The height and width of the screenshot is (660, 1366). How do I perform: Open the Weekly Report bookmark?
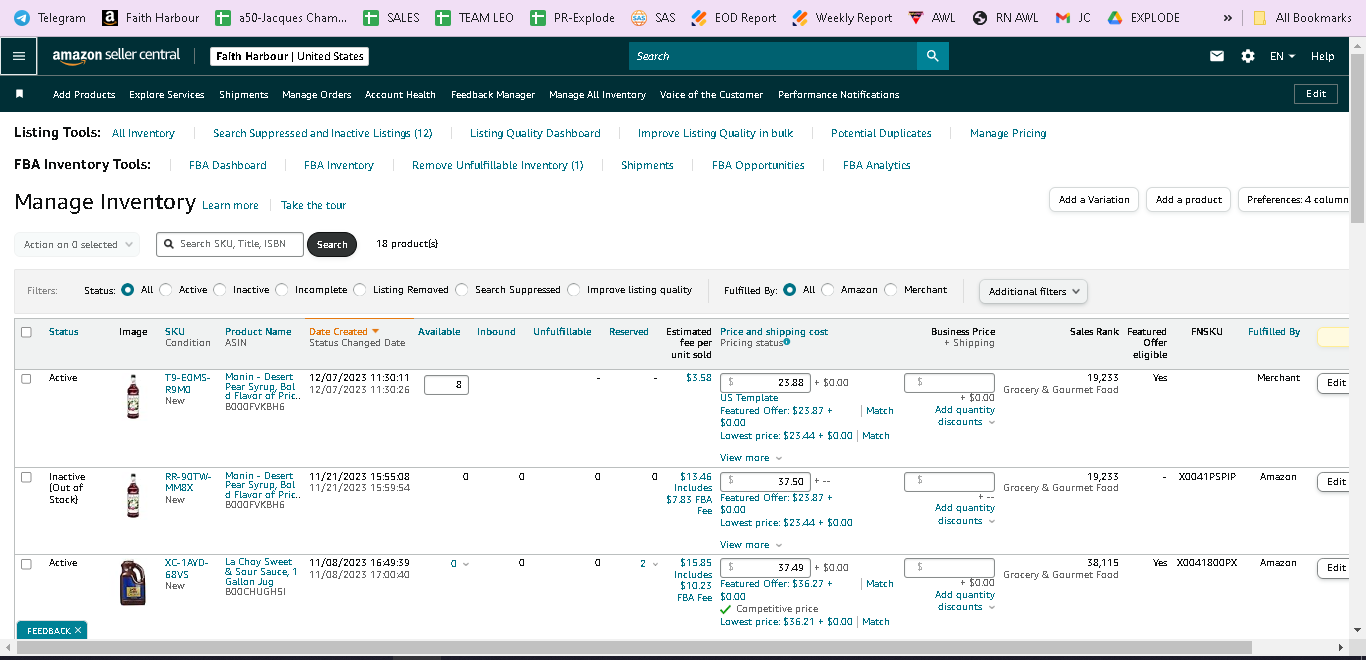(844, 17)
